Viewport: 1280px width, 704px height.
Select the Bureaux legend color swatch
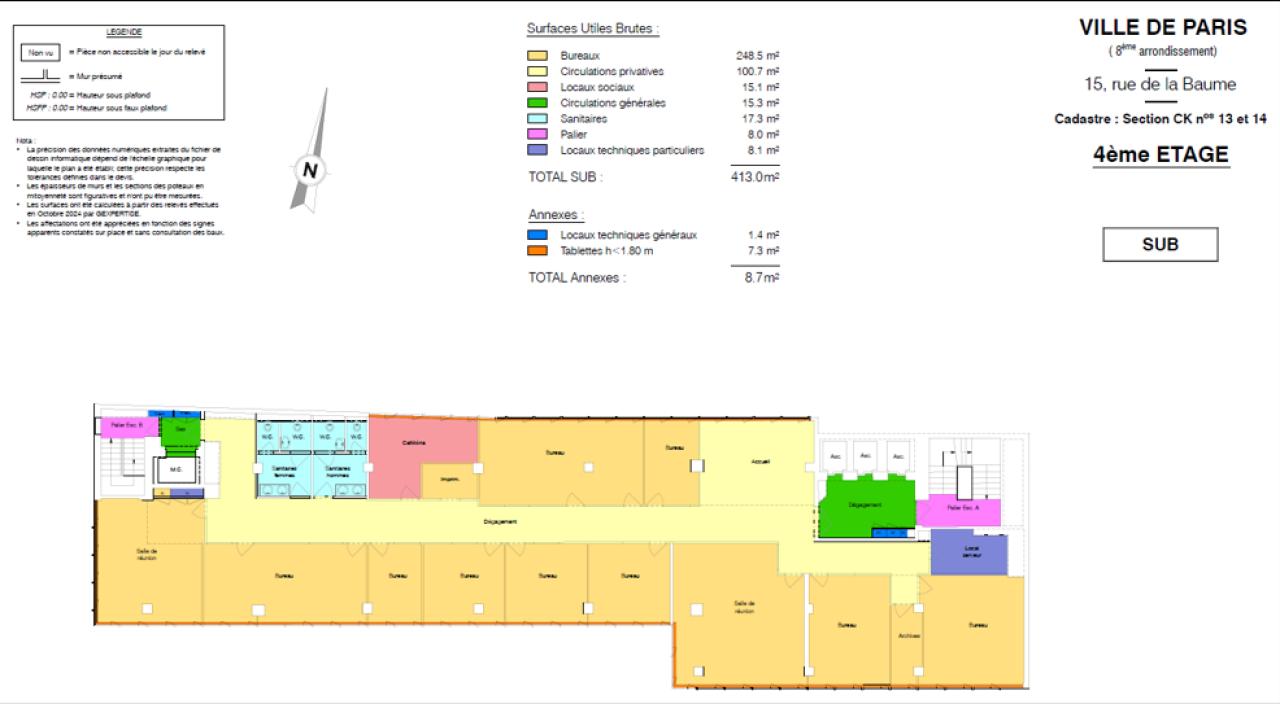[x=537, y=56]
